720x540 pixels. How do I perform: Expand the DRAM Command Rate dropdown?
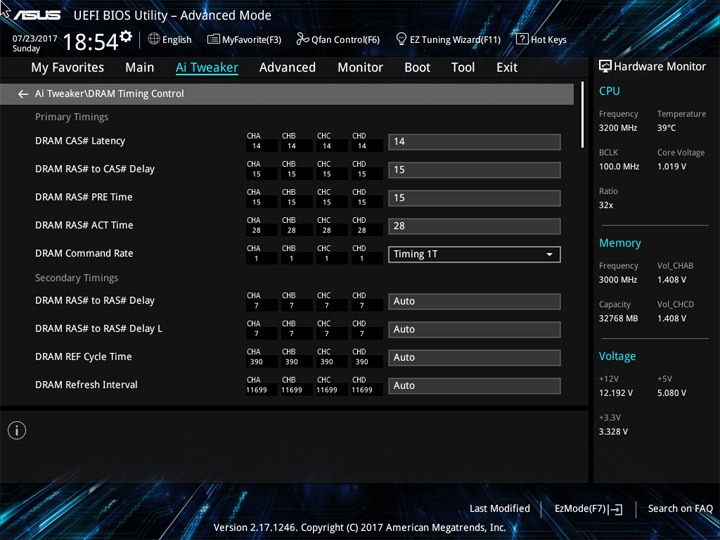click(x=474, y=254)
